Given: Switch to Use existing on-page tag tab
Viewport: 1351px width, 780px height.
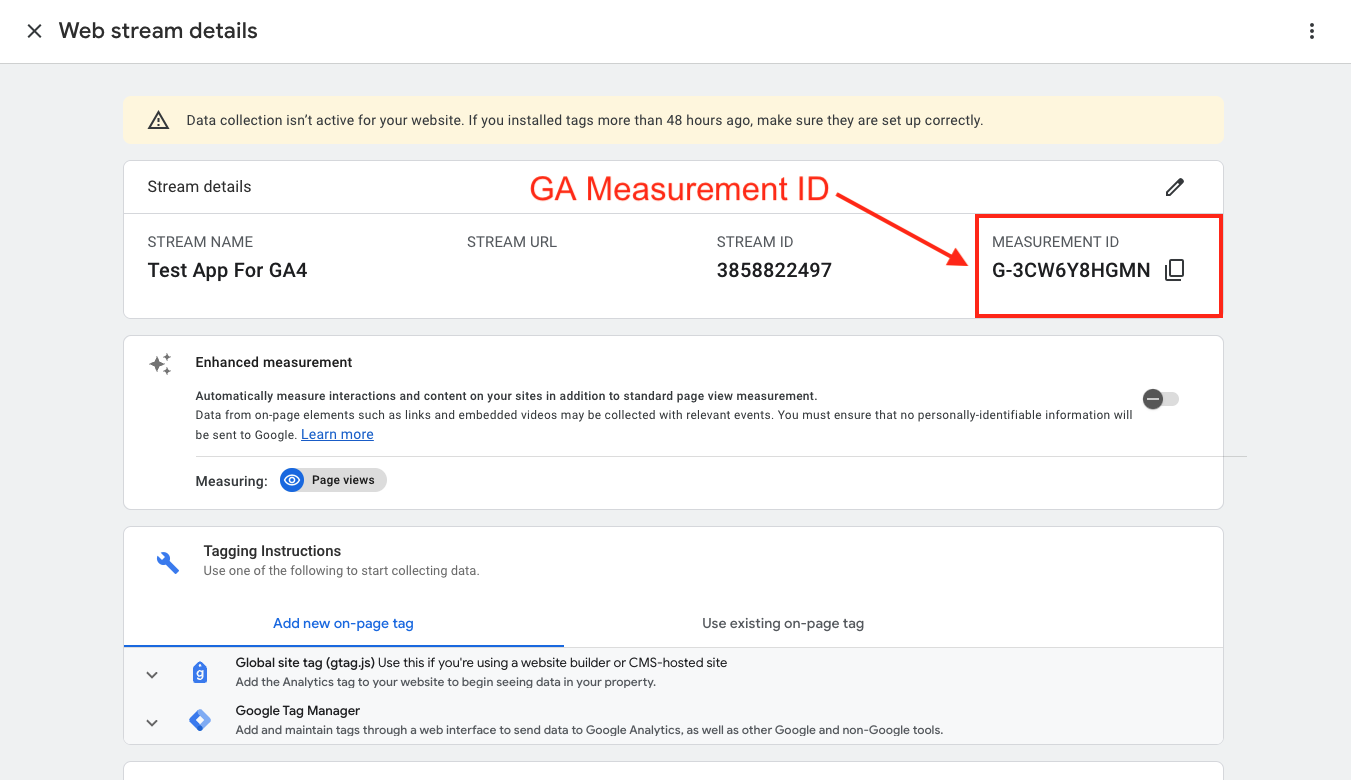Looking at the screenshot, I should [782, 623].
